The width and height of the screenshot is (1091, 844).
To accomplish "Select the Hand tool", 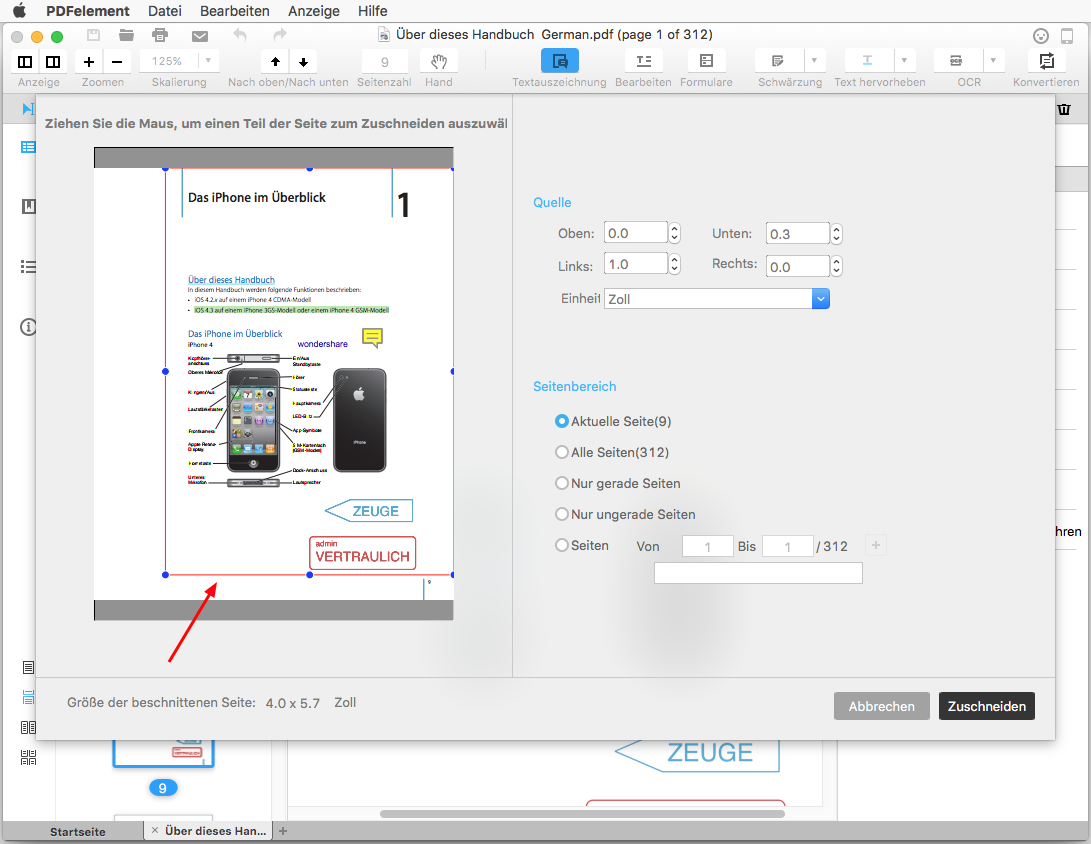I will [x=438, y=61].
